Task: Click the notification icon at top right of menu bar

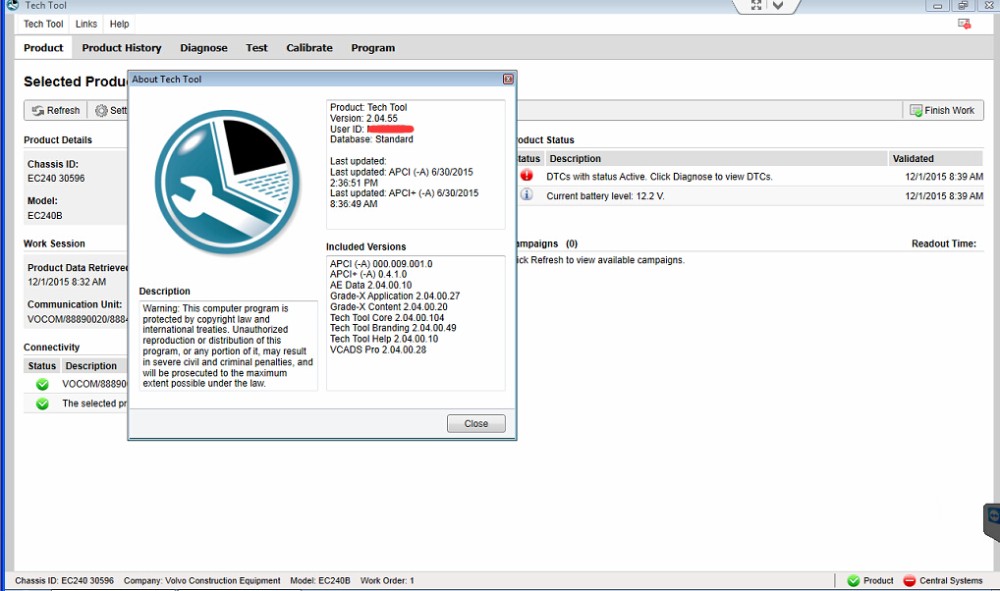Action: [x=964, y=24]
